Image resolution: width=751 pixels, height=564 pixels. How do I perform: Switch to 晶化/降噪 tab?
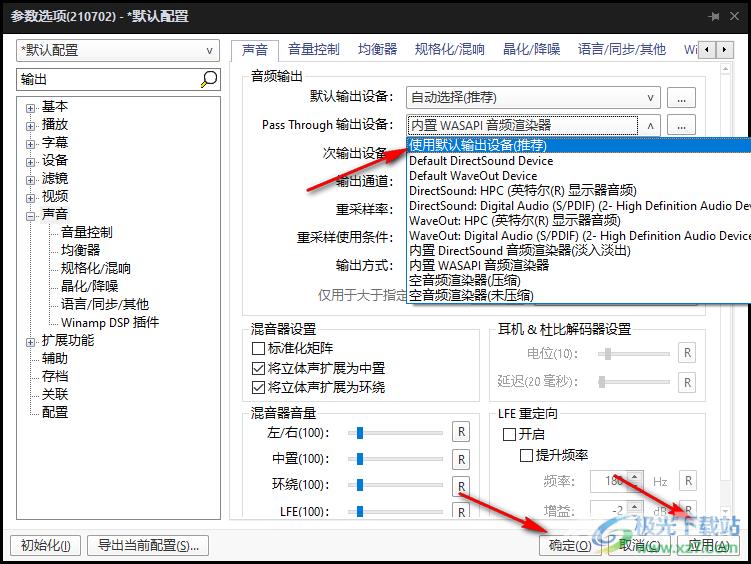coord(532,49)
